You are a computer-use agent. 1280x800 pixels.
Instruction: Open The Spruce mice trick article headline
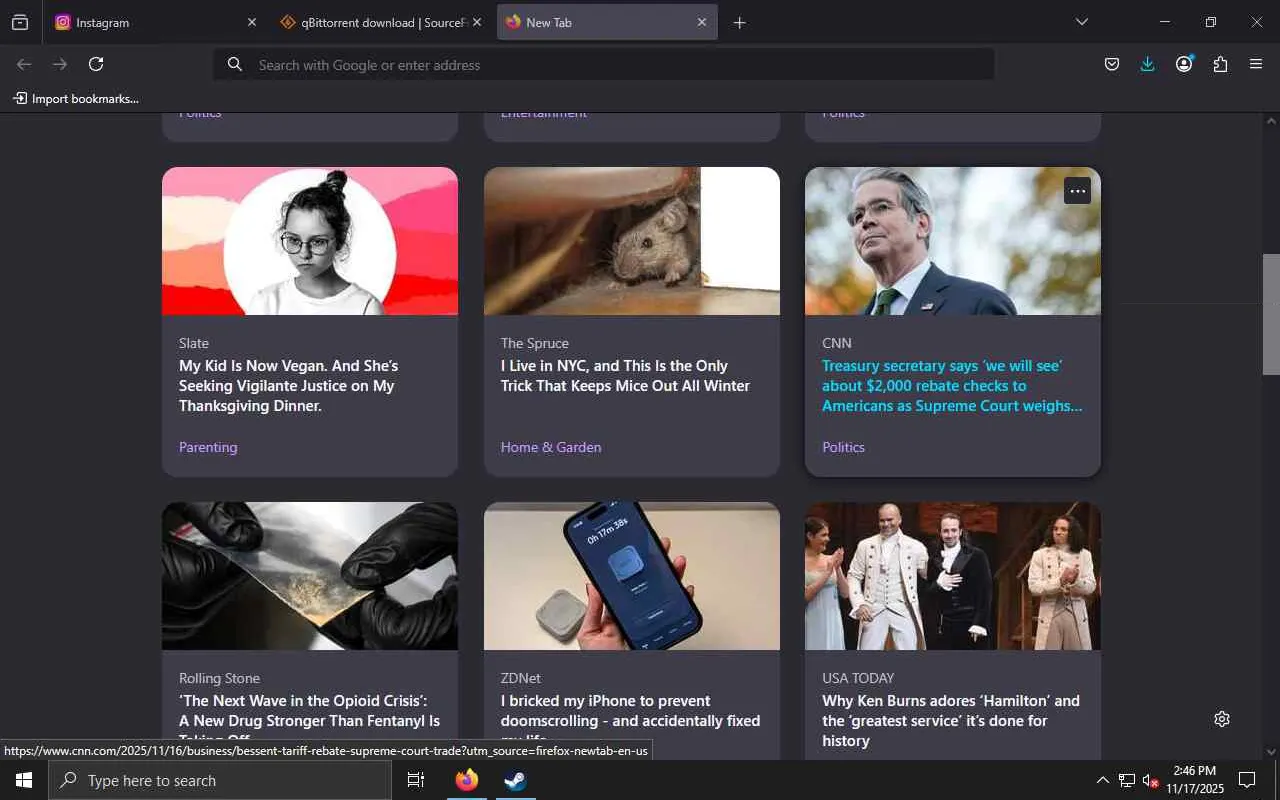click(625, 376)
